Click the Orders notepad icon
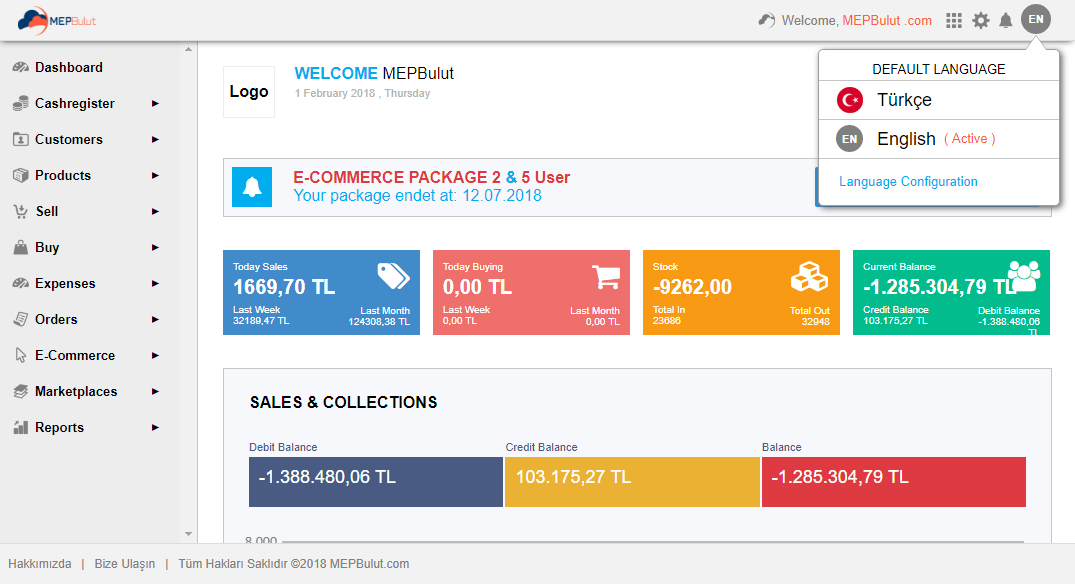This screenshot has height=584, width=1075. [21, 319]
